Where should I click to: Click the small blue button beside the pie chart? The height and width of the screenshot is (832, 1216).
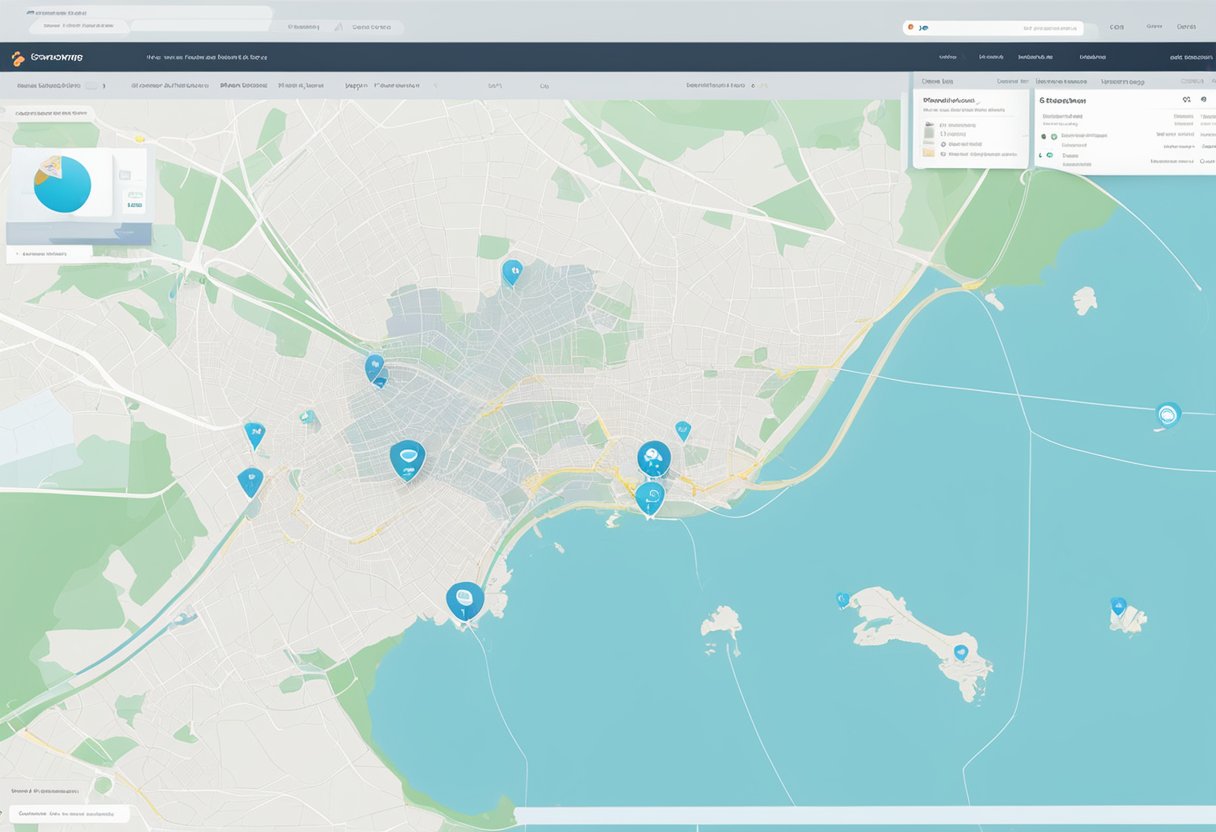pos(133,203)
